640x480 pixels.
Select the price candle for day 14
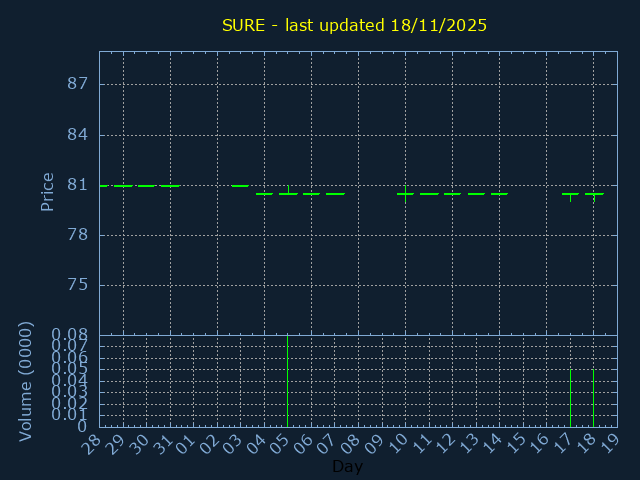click(499, 194)
